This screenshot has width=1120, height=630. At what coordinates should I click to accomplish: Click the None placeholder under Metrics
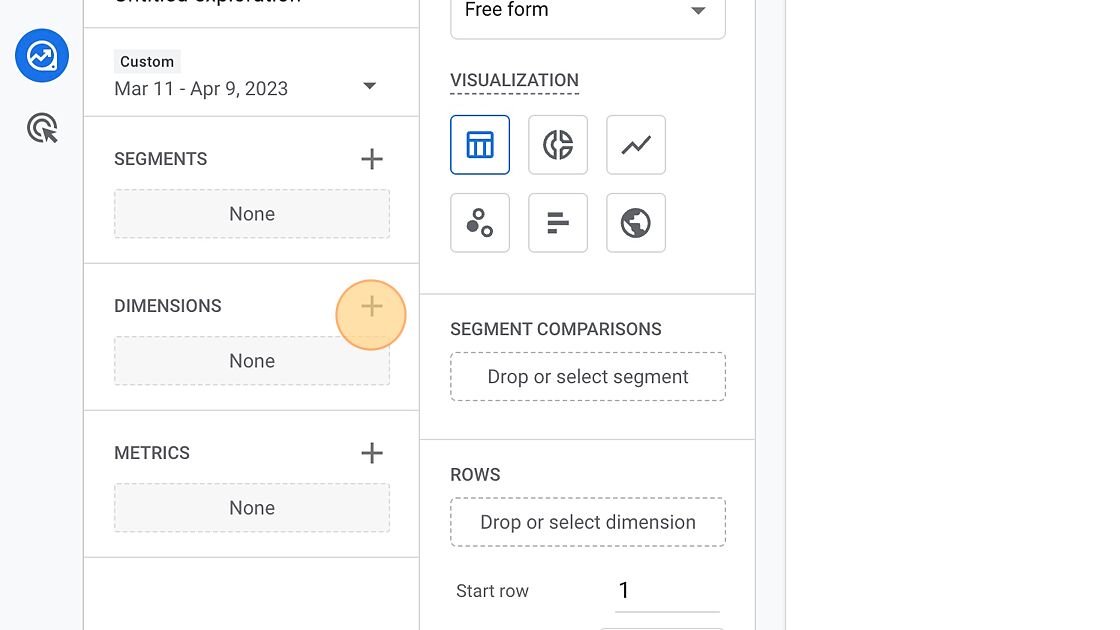(252, 508)
